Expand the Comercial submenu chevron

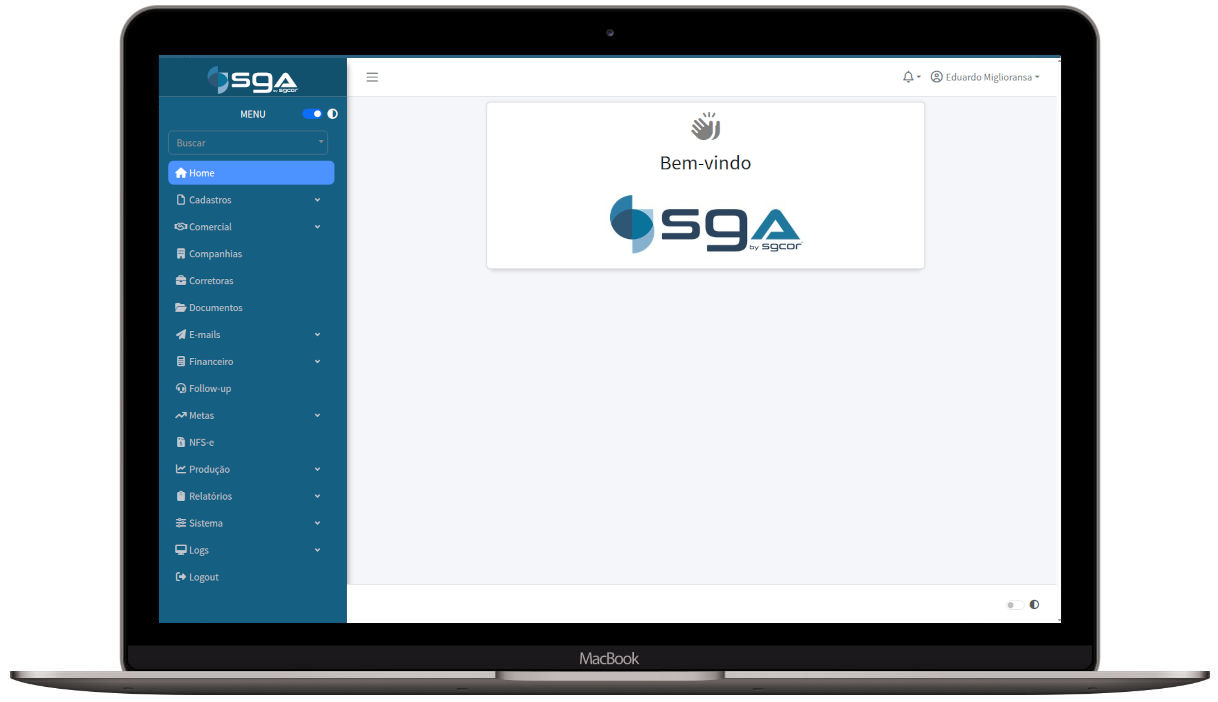click(318, 227)
